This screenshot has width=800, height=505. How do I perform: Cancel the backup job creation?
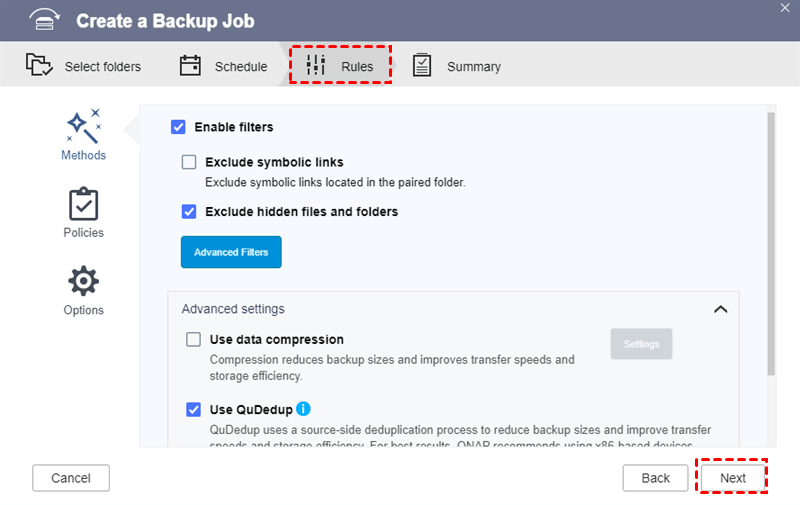click(70, 478)
